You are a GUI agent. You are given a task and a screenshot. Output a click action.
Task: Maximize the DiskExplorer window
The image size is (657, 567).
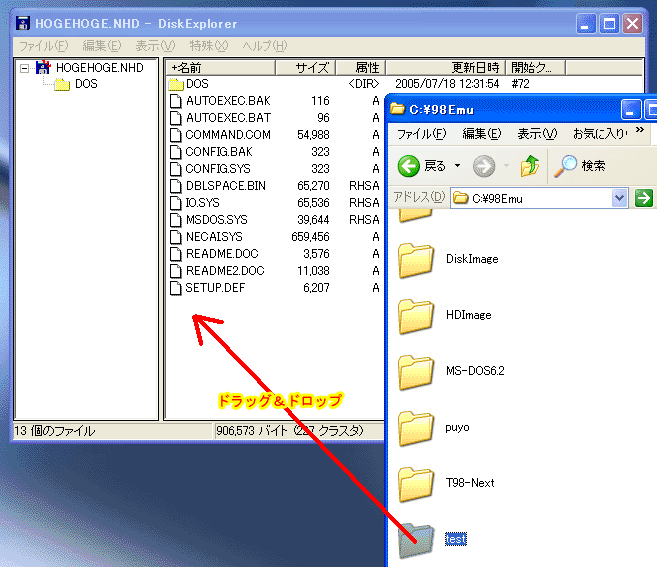[609, 24]
